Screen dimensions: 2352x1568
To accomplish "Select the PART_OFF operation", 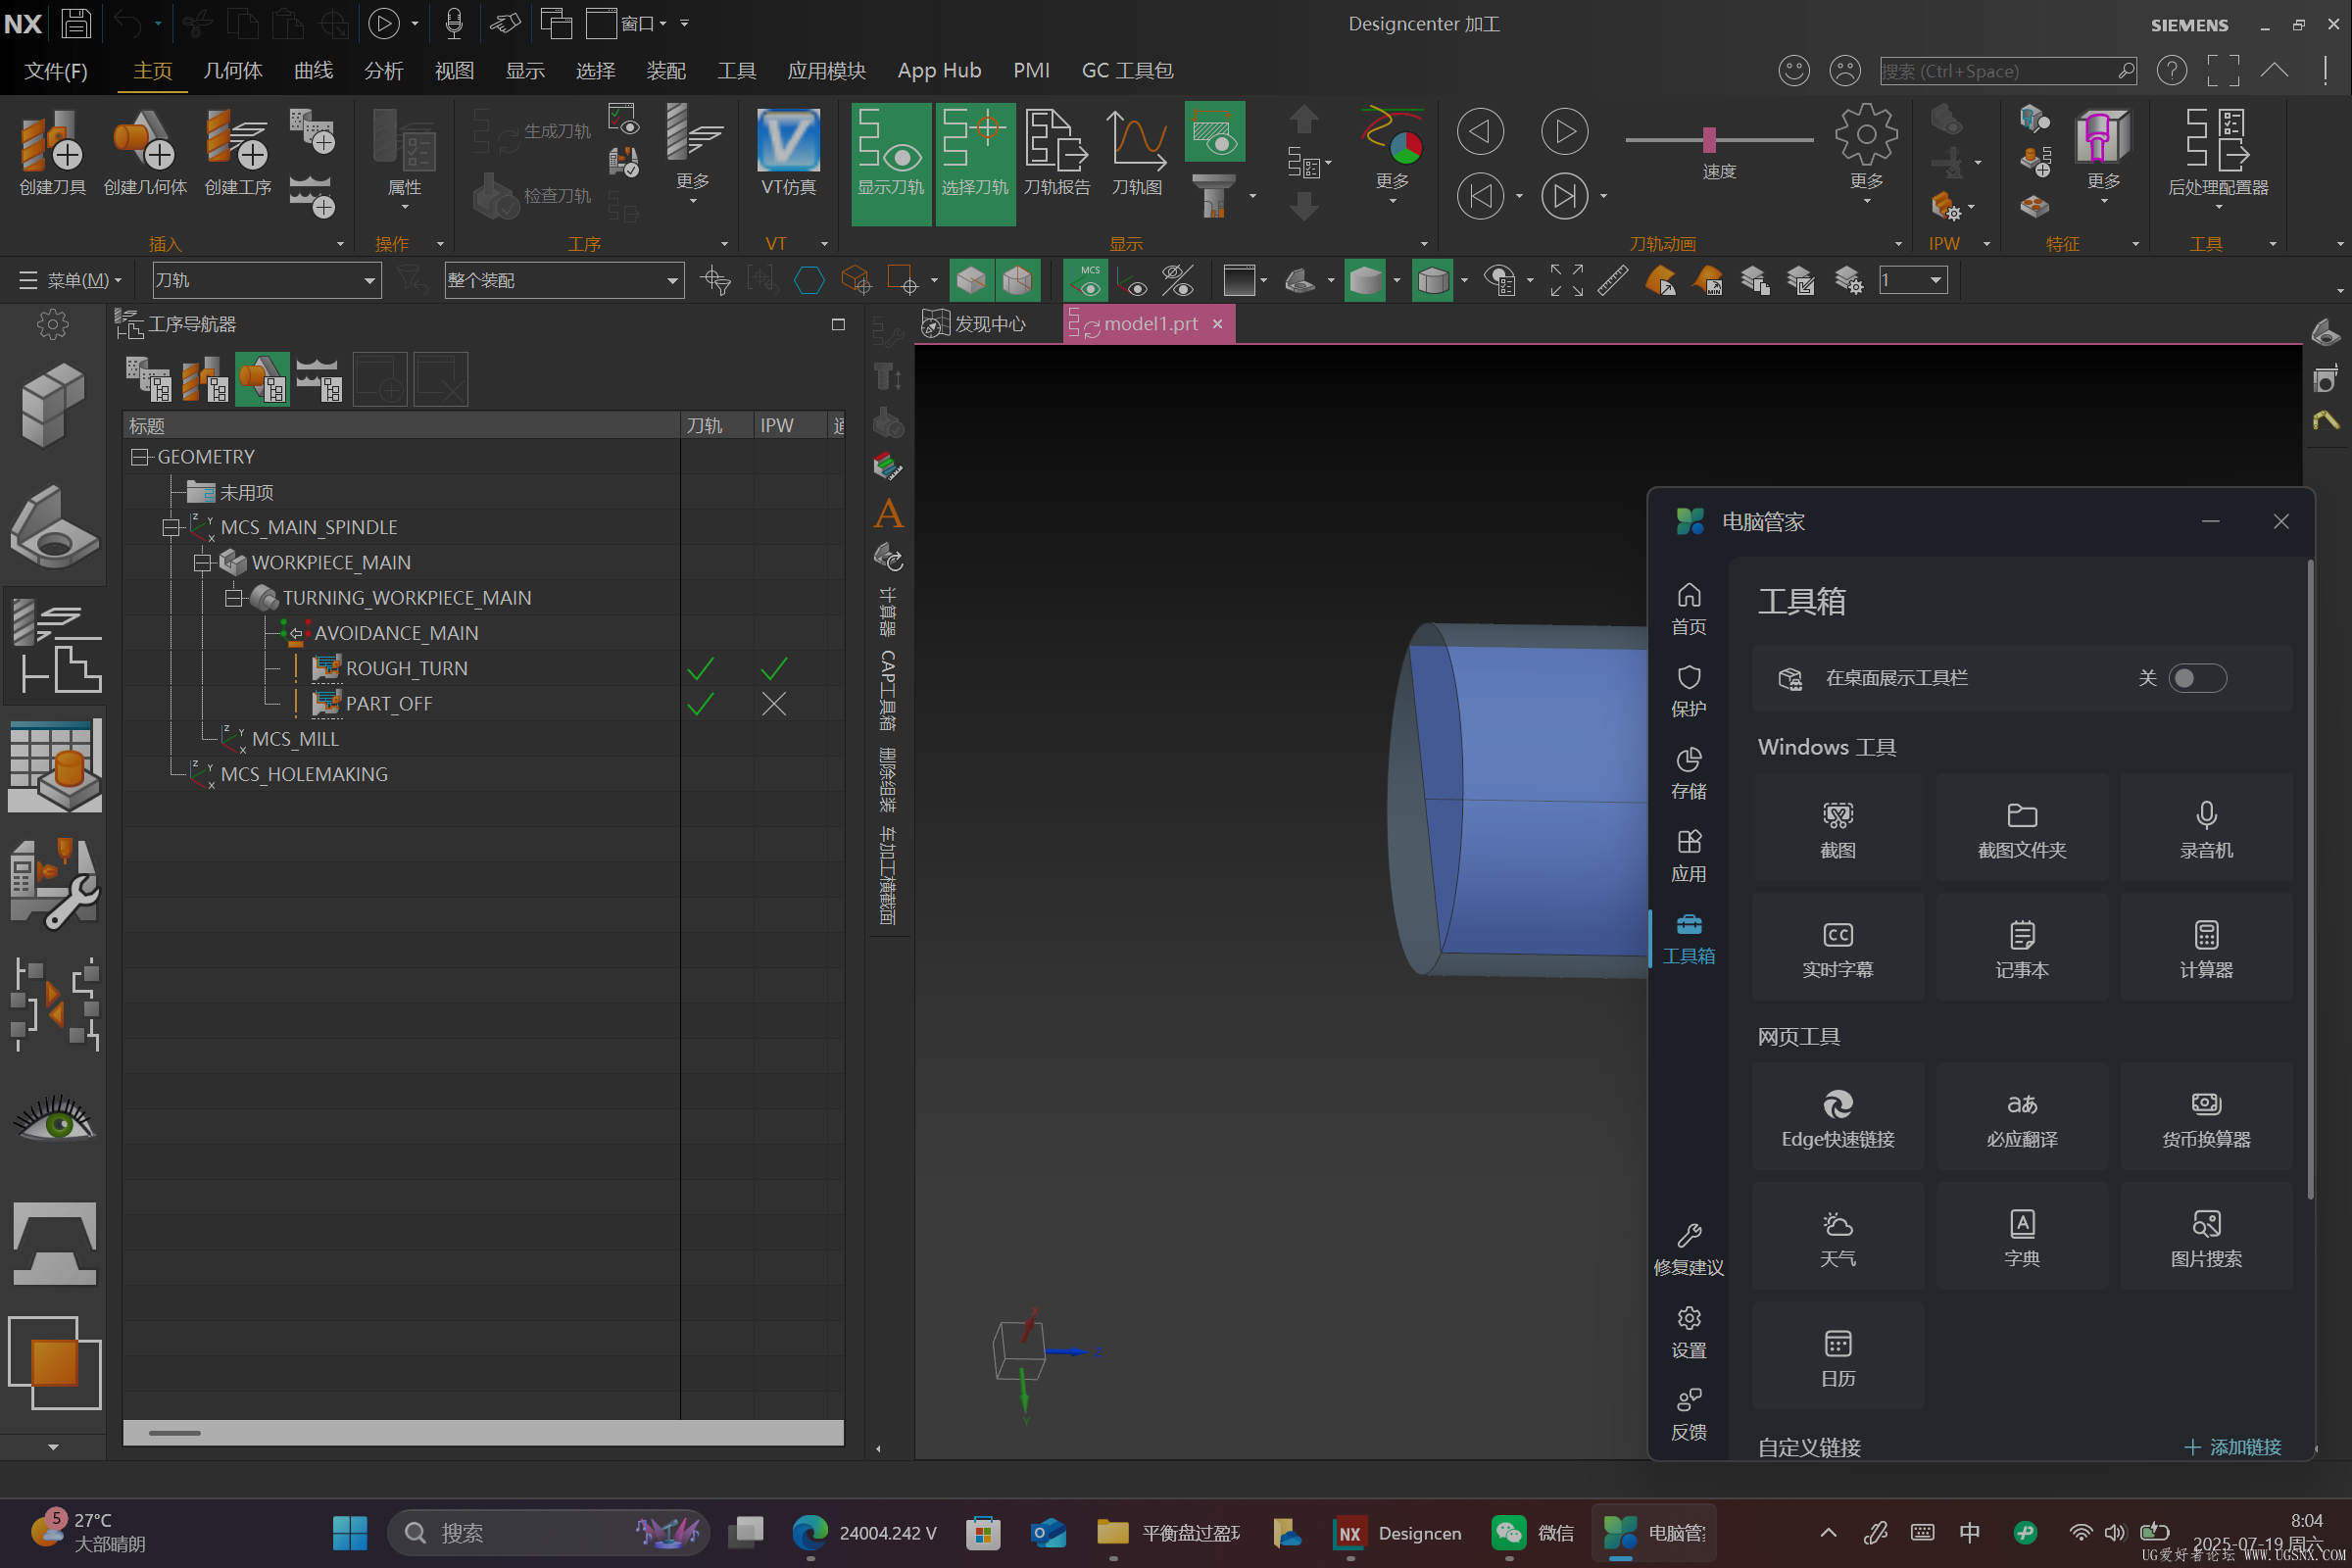I will [388, 704].
